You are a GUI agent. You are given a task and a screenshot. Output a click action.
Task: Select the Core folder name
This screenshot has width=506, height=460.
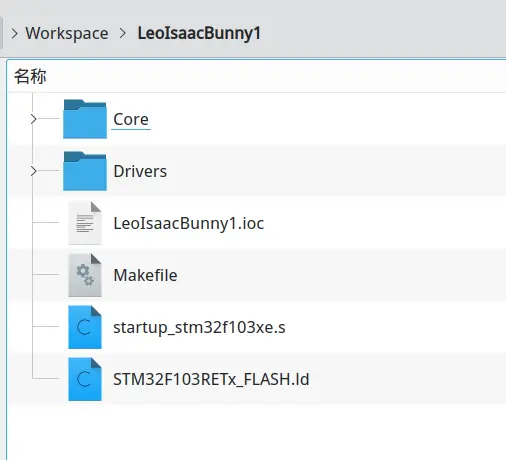(x=131, y=119)
